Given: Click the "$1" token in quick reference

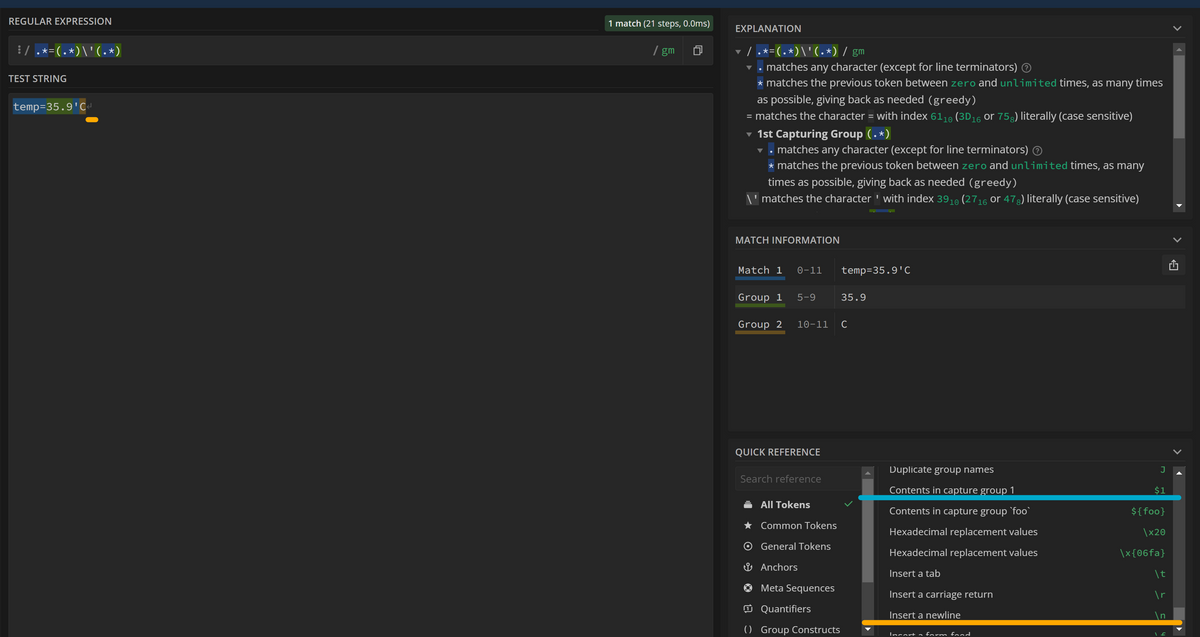Looking at the screenshot, I should tap(1159, 490).
